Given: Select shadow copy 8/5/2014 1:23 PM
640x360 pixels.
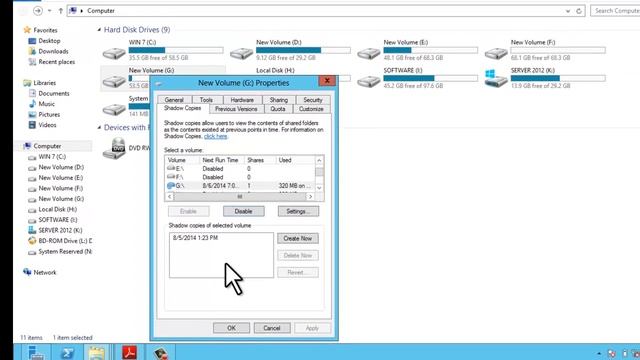Looking at the screenshot, I should [x=195, y=238].
